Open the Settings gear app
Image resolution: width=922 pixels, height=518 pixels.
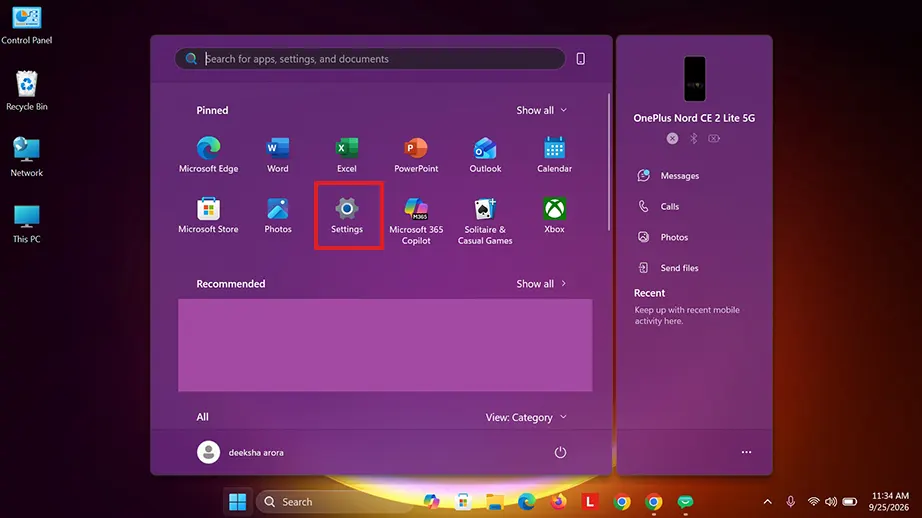(x=347, y=216)
